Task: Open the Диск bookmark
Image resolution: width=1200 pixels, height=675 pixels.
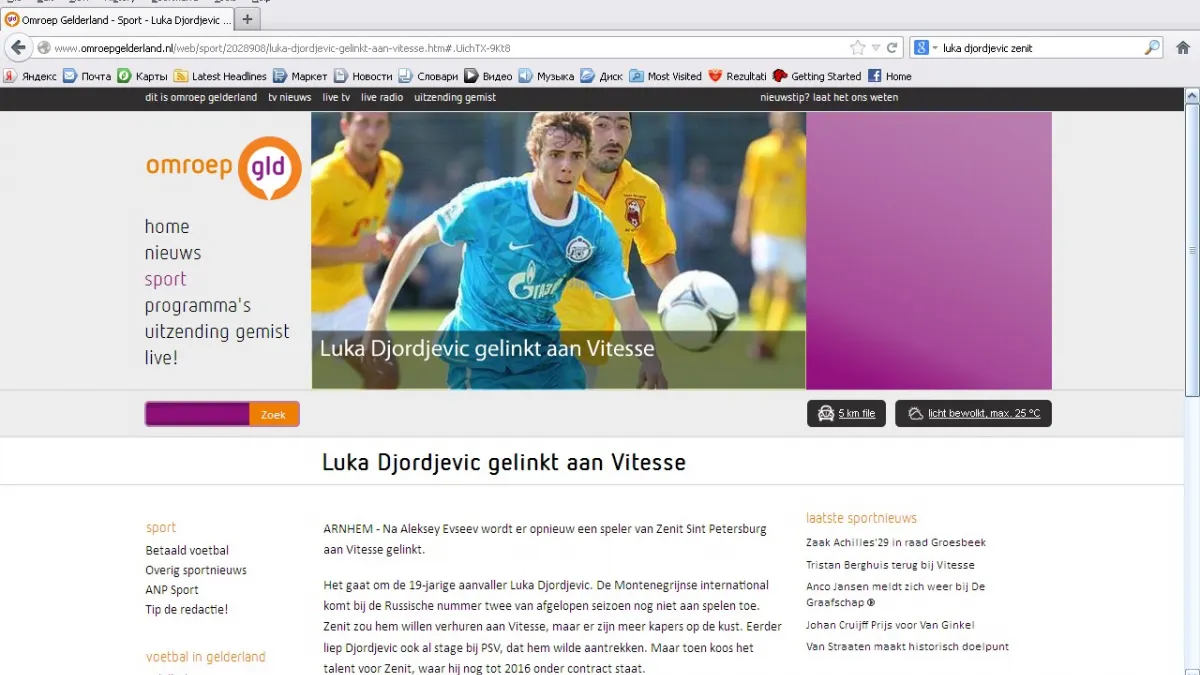Action: pos(602,76)
